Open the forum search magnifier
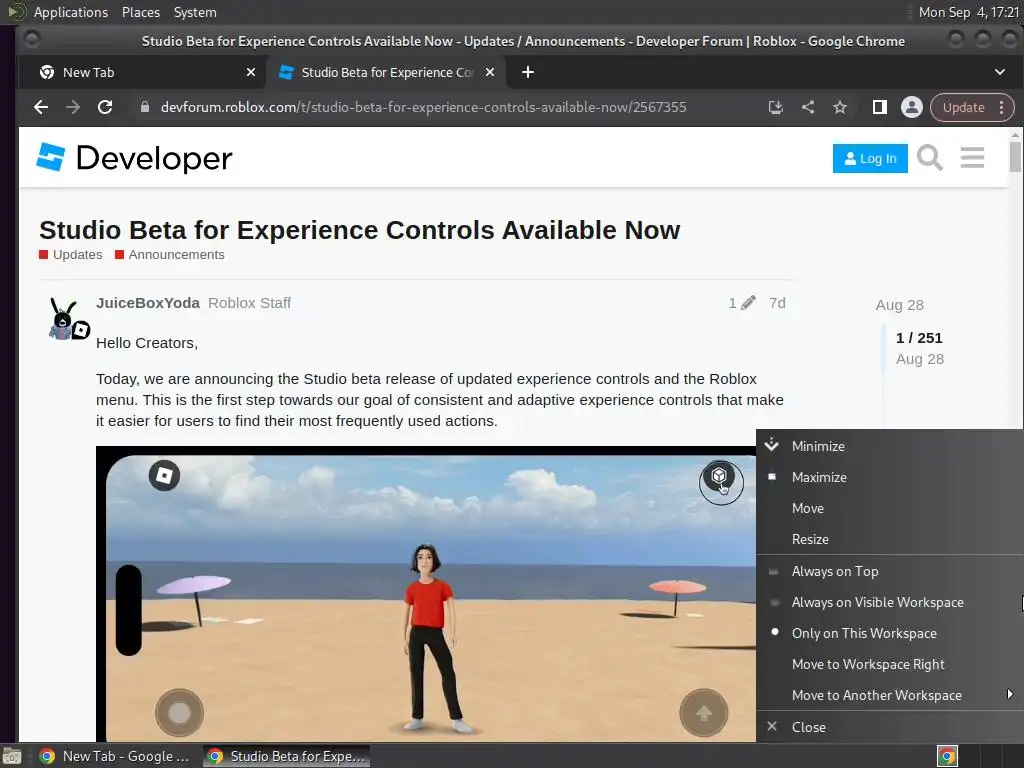This screenshot has height=768, width=1024. [929, 157]
